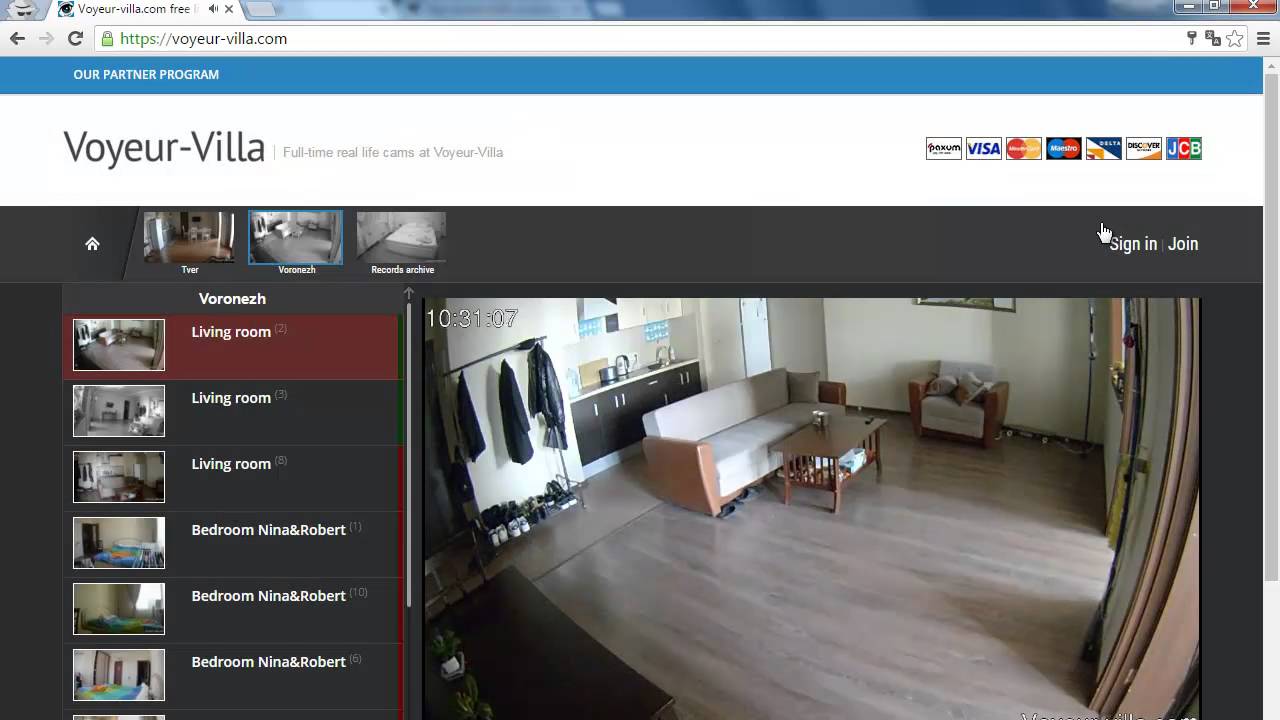Click the live camera video feed
This screenshot has width=1280, height=720.
(x=811, y=508)
